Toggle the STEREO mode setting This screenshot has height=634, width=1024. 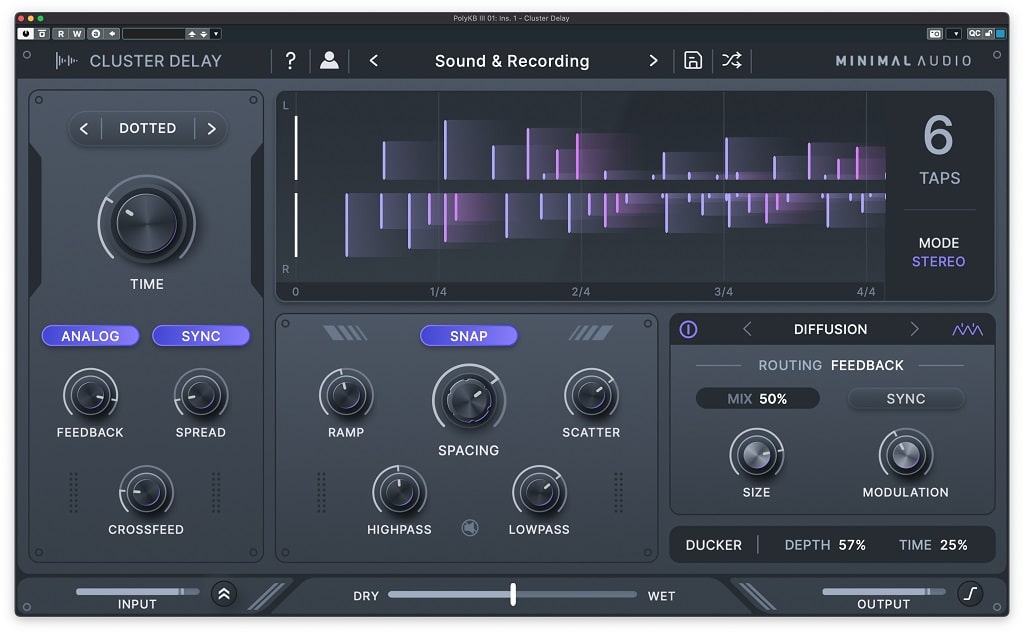938,261
